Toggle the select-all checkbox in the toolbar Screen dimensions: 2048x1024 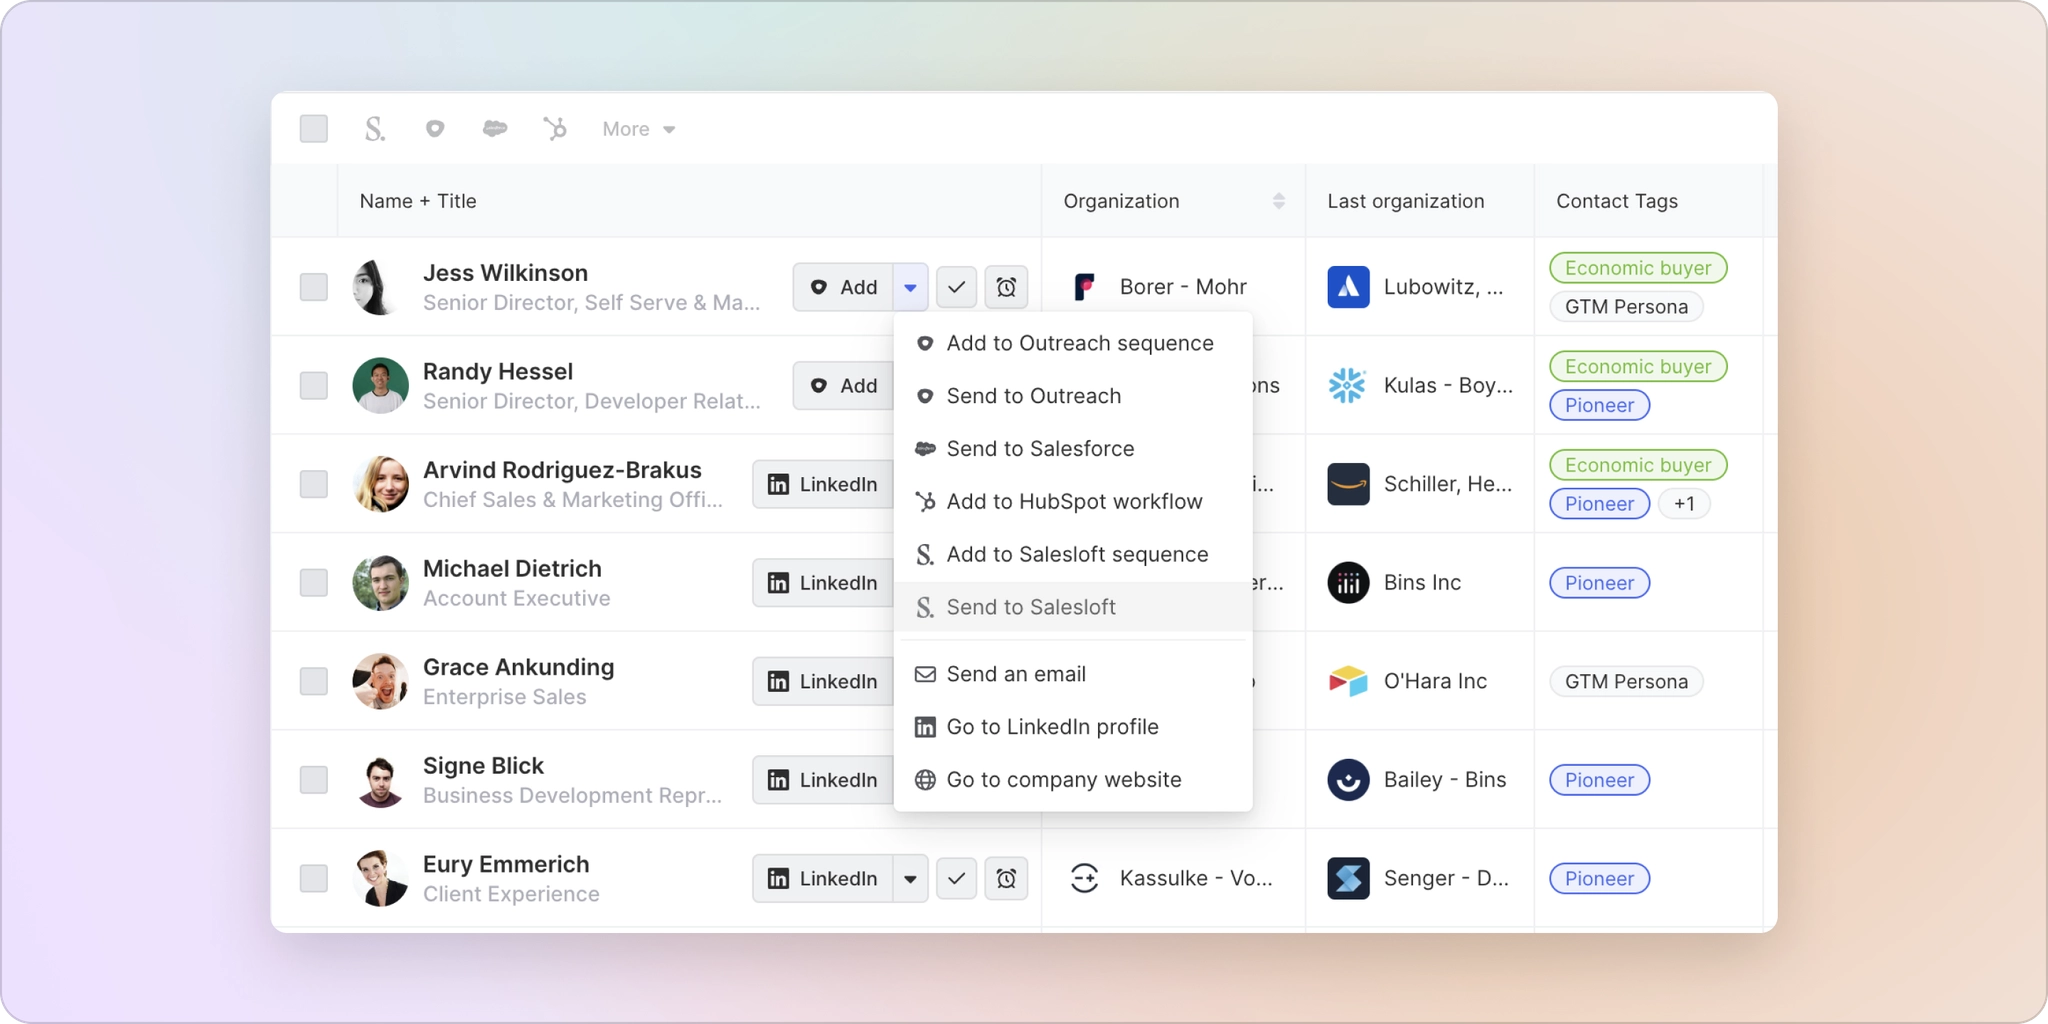[x=314, y=129]
